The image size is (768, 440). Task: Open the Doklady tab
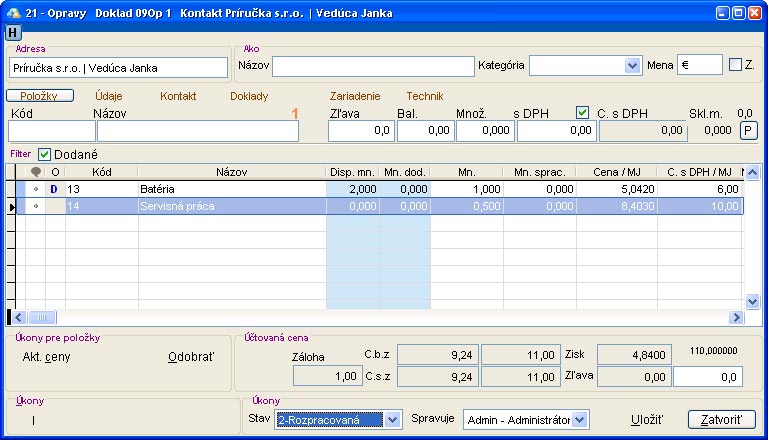pyautogui.click(x=249, y=96)
